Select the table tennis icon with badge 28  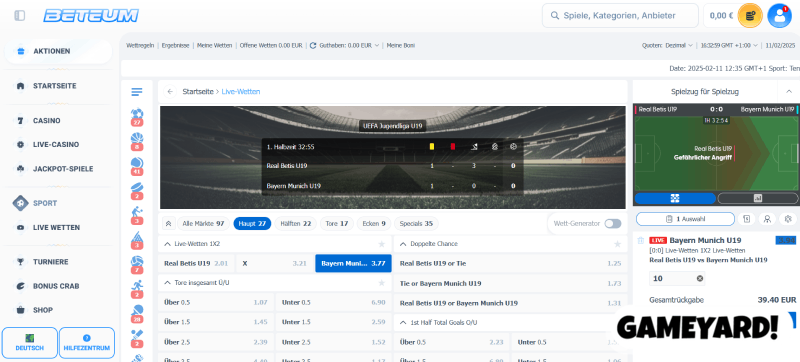(137, 313)
